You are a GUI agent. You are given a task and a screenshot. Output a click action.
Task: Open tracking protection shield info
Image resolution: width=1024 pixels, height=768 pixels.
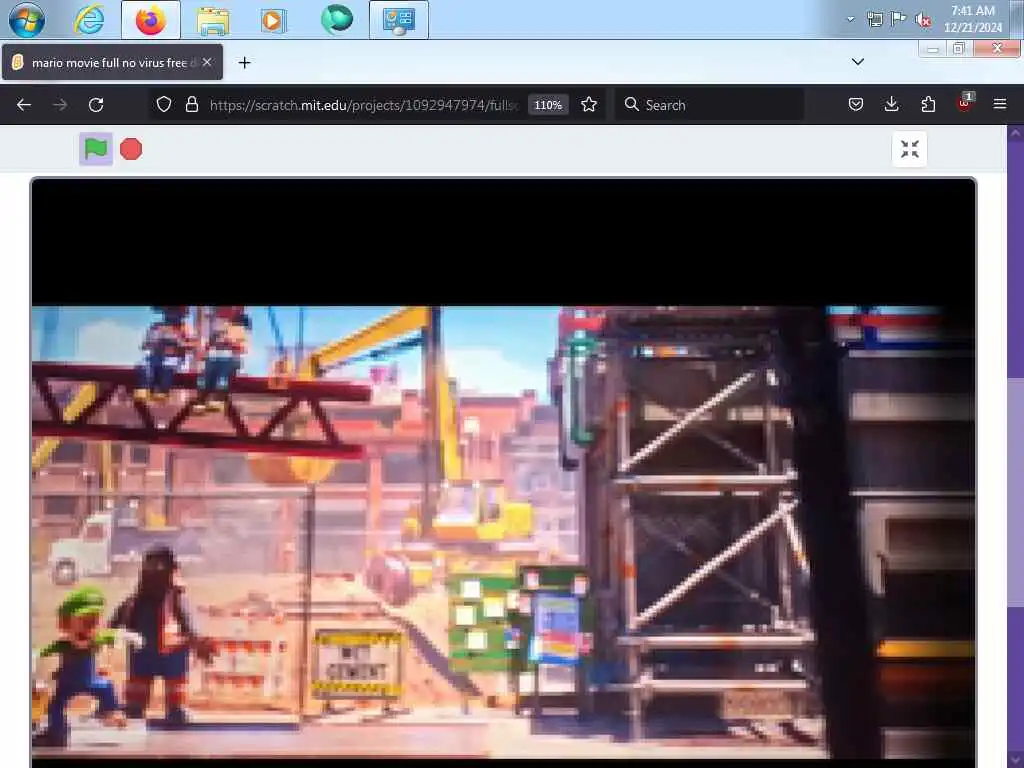click(x=164, y=104)
